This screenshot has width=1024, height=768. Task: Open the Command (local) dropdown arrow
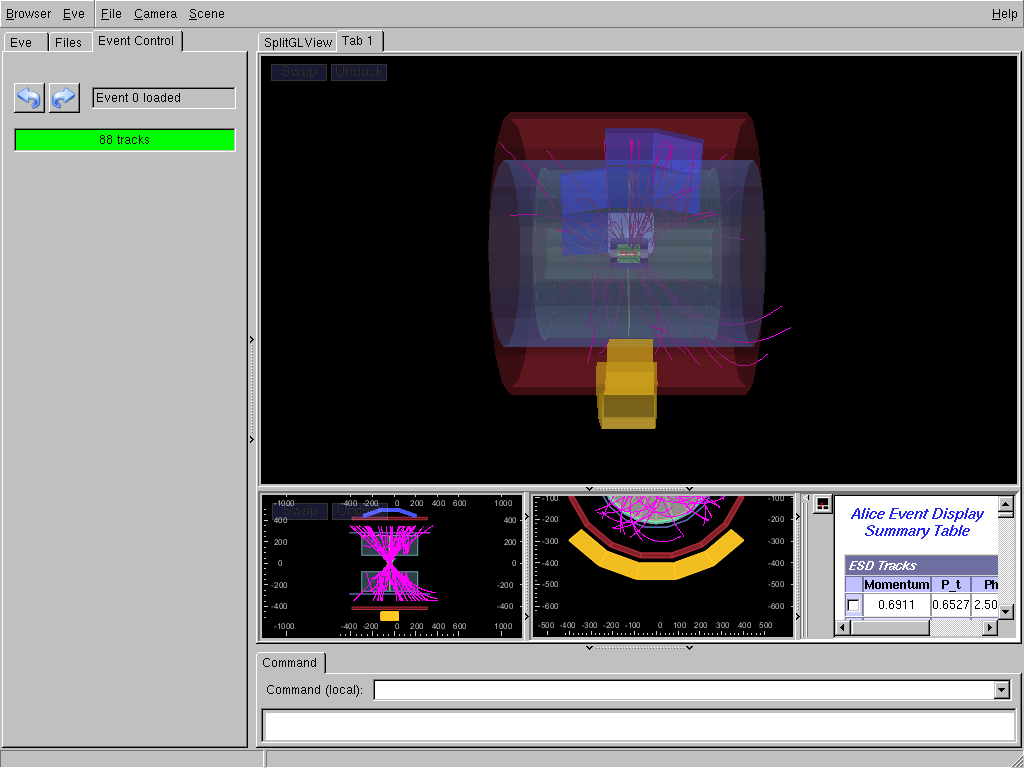pos(1002,690)
